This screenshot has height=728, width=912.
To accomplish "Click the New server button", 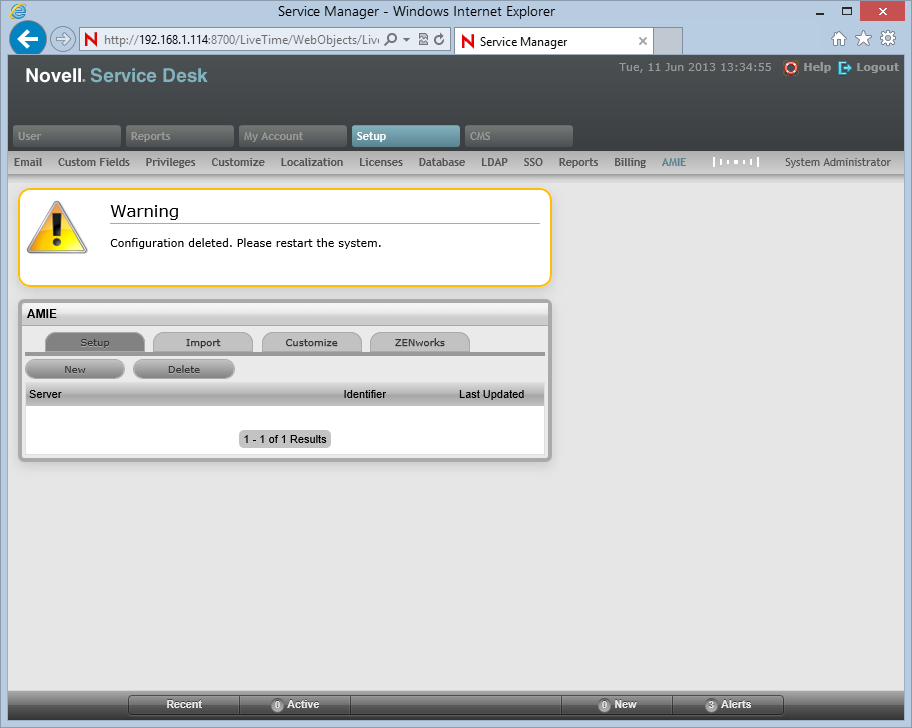I will point(75,369).
